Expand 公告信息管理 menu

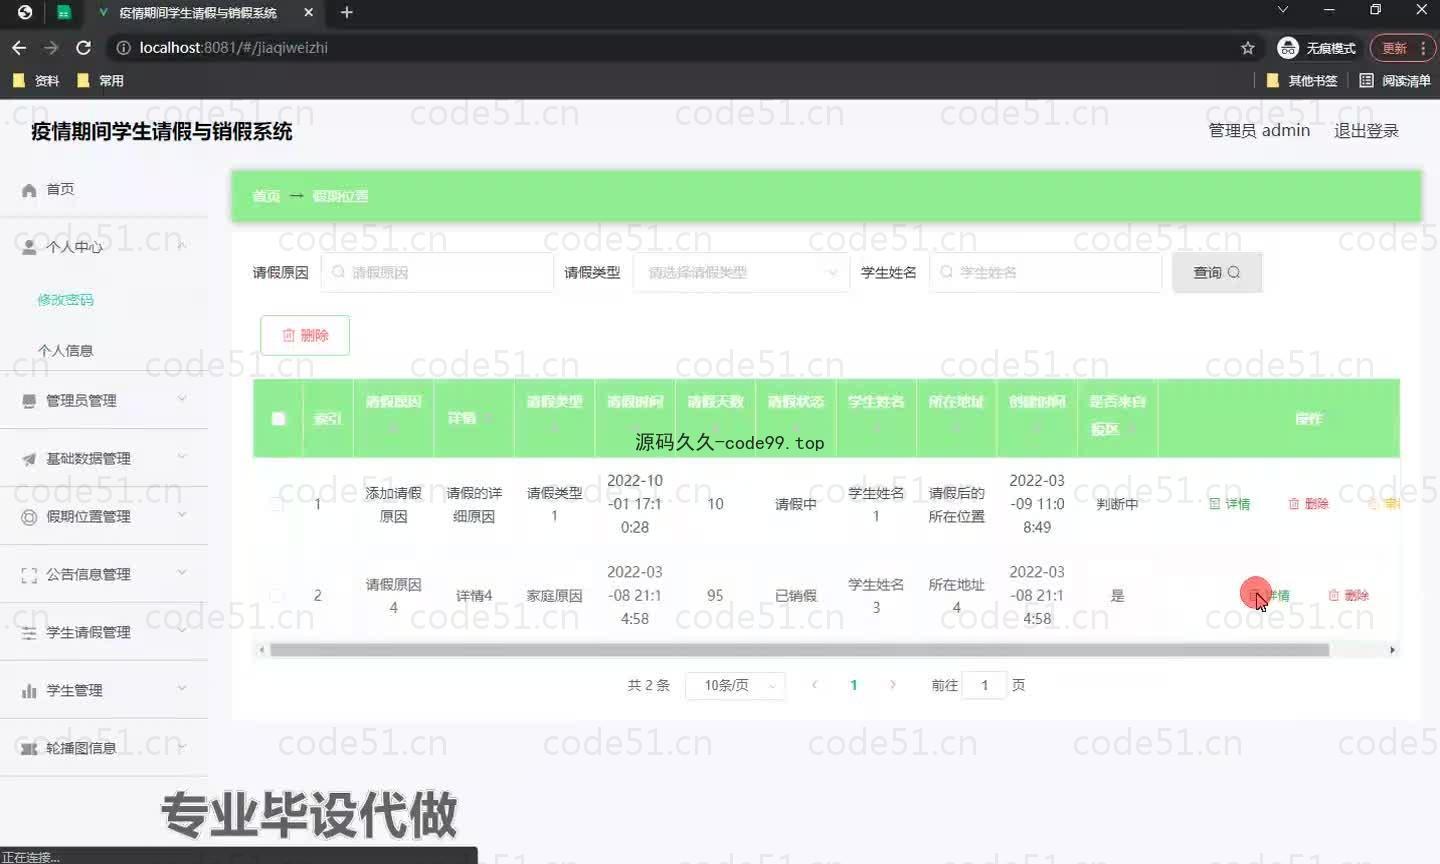(104, 574)
